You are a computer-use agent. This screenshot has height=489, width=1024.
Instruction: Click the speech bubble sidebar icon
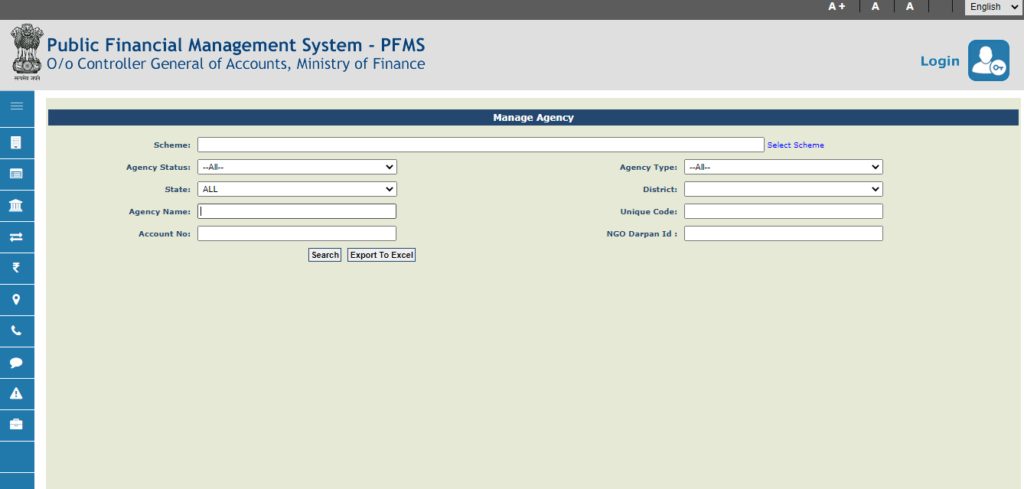point(16,363)
